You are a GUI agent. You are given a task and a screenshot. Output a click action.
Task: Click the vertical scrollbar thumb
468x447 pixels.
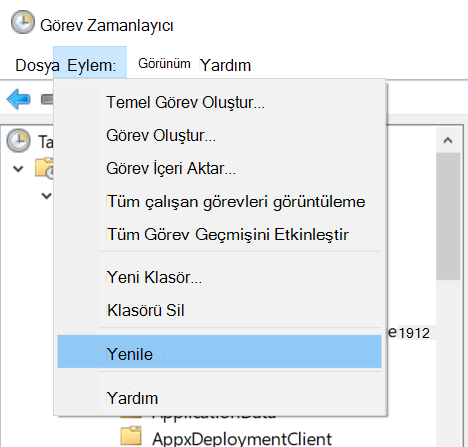(448, 217)
